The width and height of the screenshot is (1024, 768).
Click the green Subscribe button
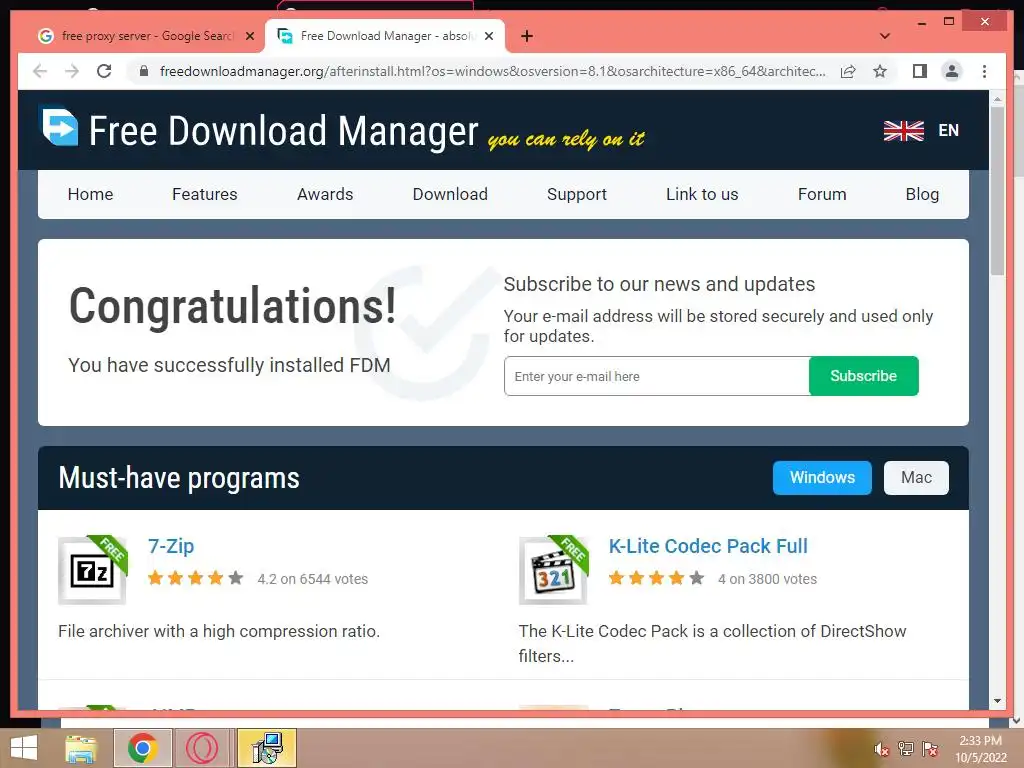[x=863, y=376]
